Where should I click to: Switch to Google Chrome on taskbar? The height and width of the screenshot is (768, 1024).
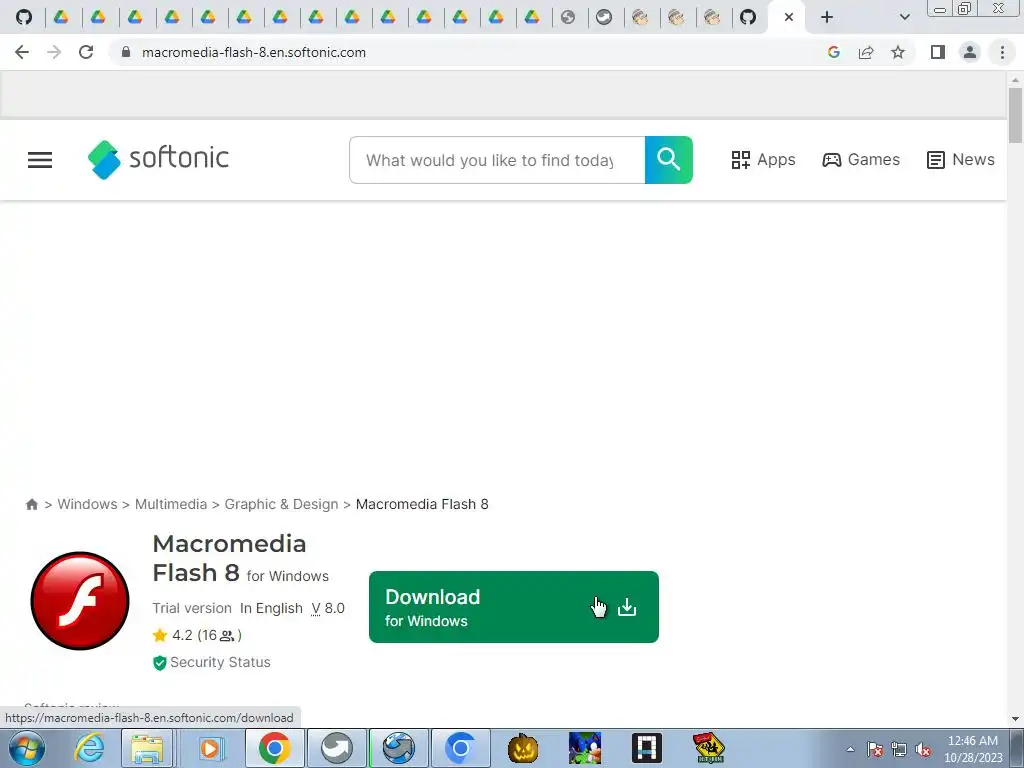274,748
